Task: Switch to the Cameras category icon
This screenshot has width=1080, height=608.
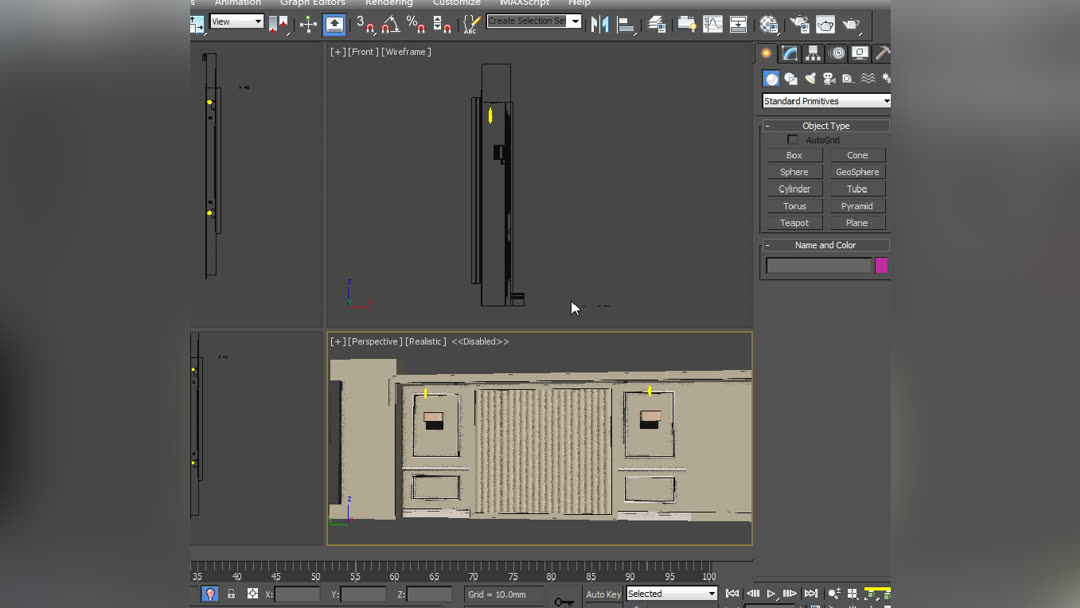Action: tap(830, 78)
